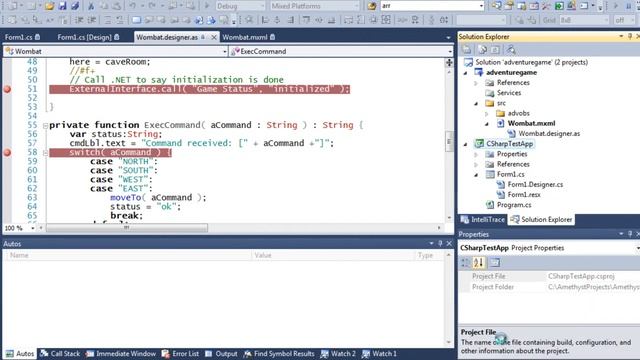This screenshot has height=360, width=640.
Task: Open the Call Stack tab
Action: pos(60,354)
